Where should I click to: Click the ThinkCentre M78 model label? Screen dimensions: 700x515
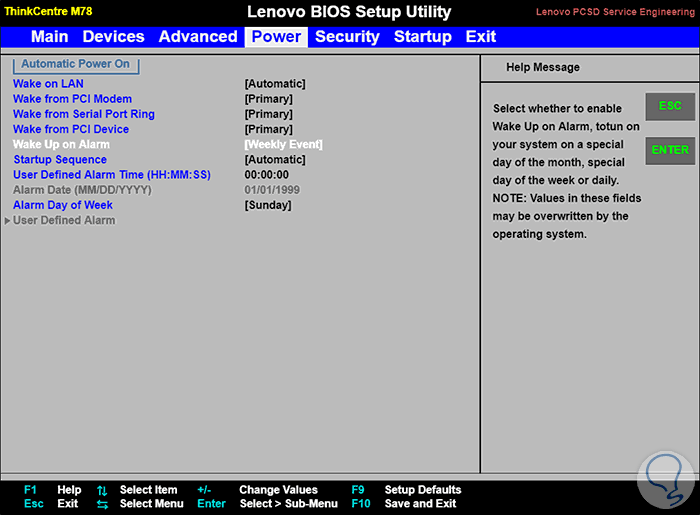click(x=48, y=11)
